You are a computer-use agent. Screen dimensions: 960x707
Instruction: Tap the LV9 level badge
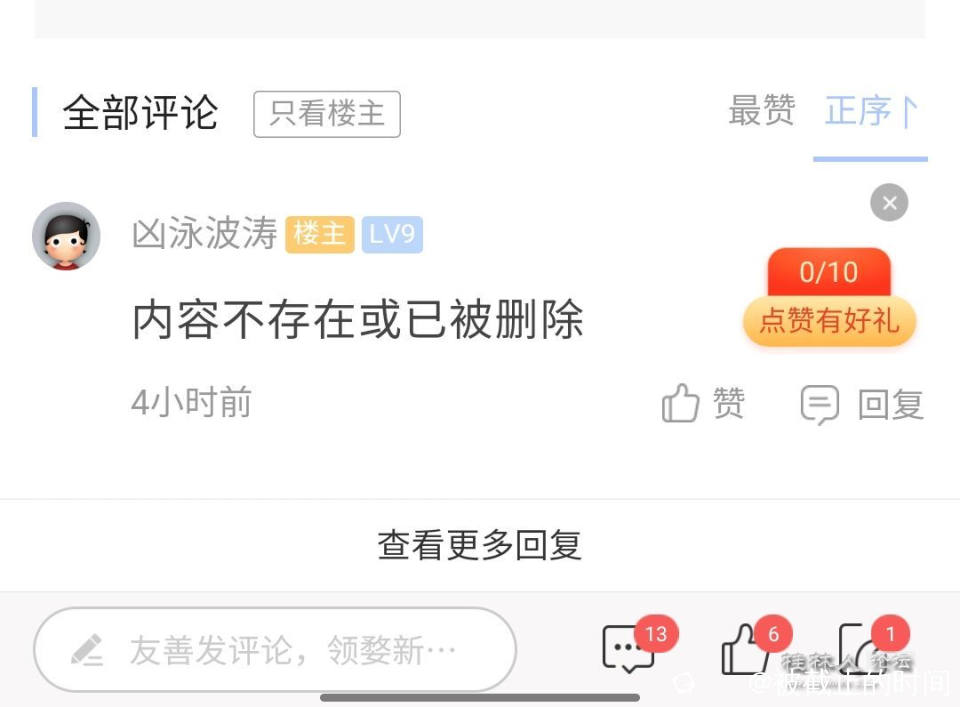[392, 234]
